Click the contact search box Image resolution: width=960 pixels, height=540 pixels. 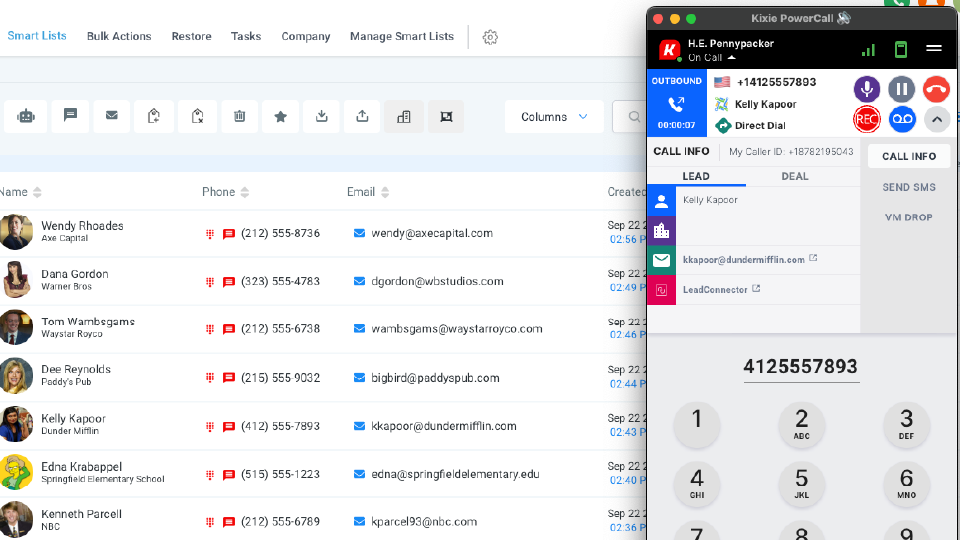pyautogui.click(x=629, y=116)
